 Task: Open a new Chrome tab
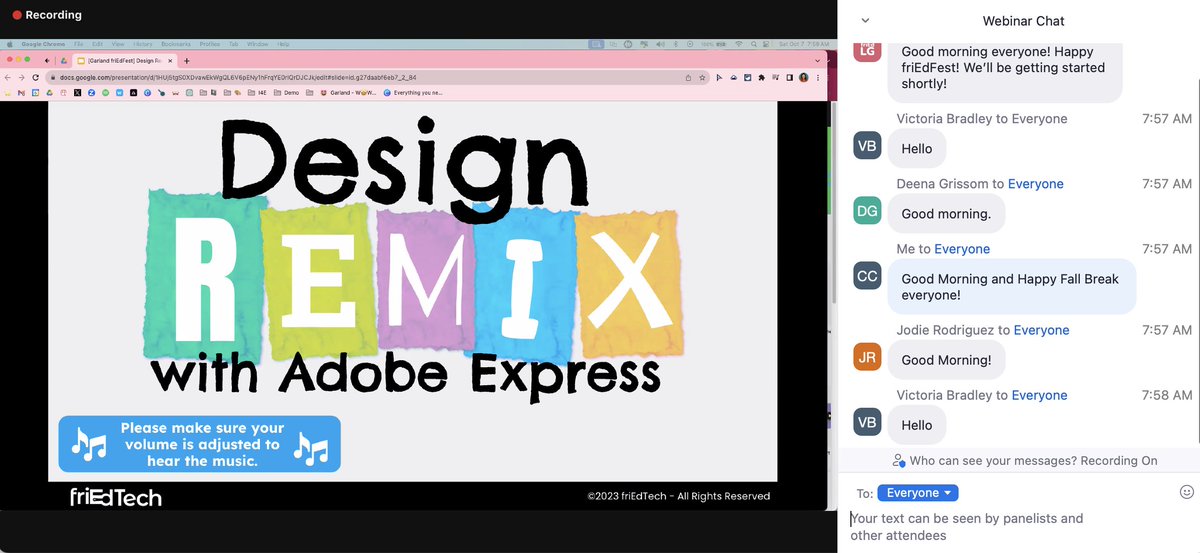pos(187,61)
